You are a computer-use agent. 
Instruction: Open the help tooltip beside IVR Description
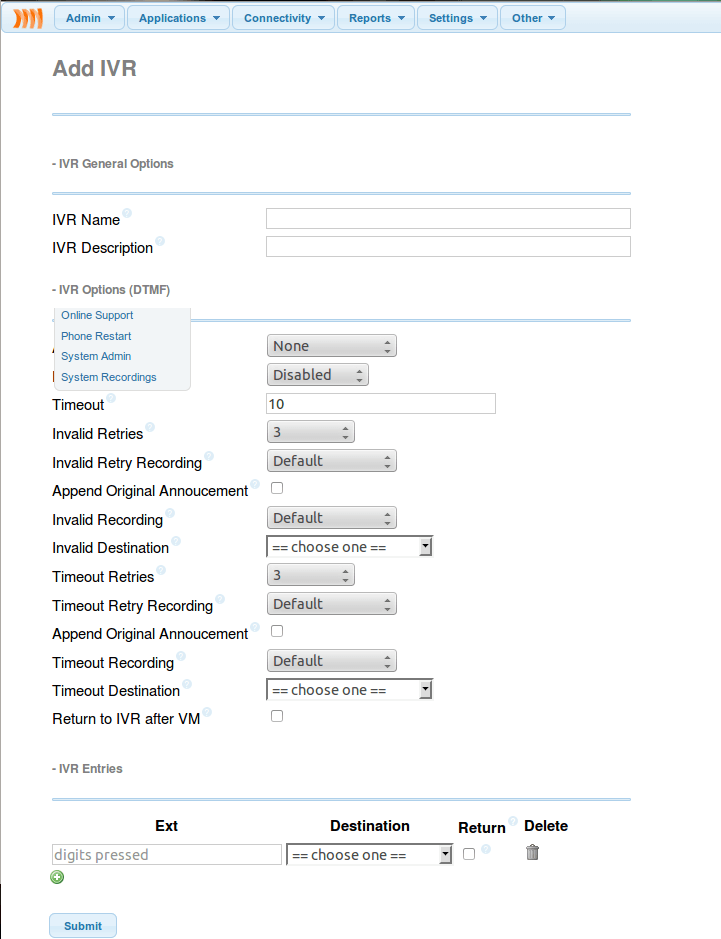coord(161,242)
